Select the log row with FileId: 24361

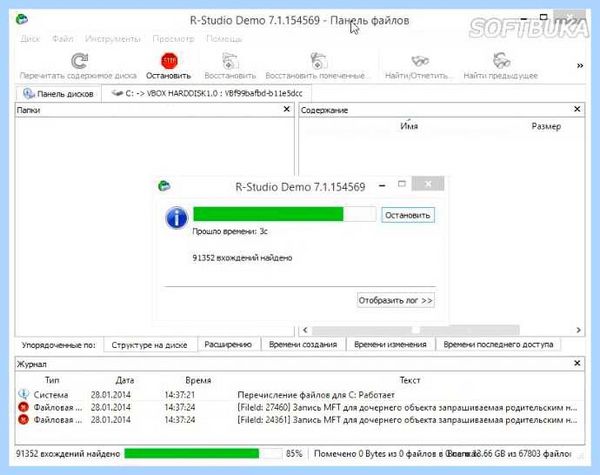[300, 420]
